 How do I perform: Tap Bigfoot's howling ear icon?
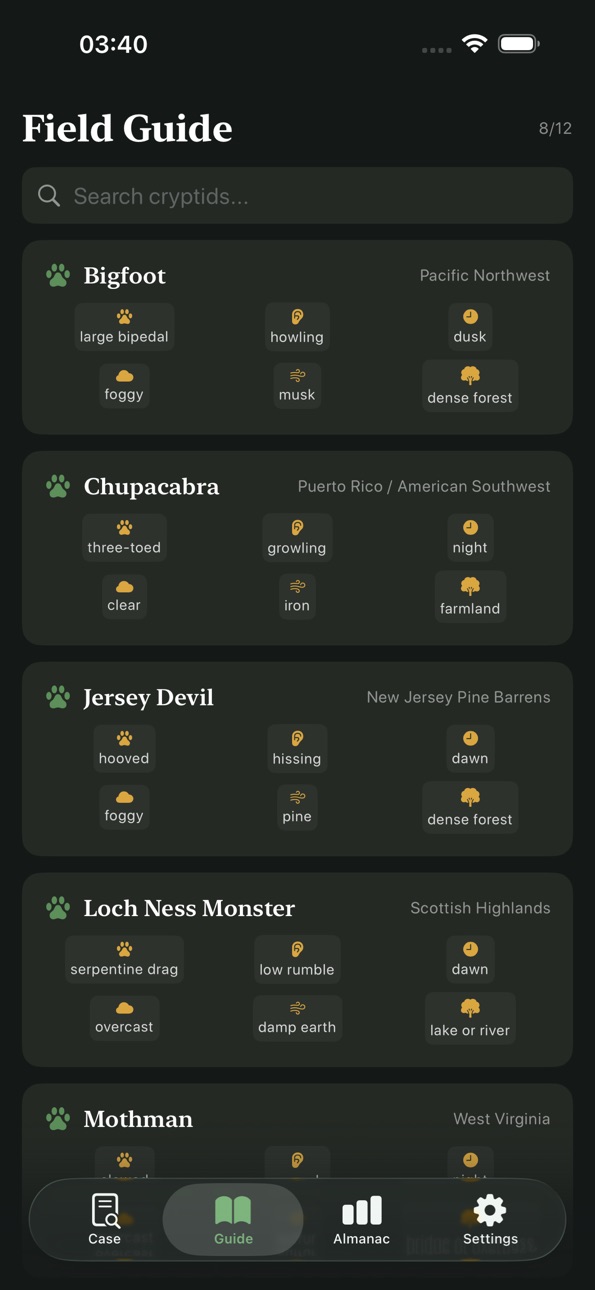click(x=297, y=317)
